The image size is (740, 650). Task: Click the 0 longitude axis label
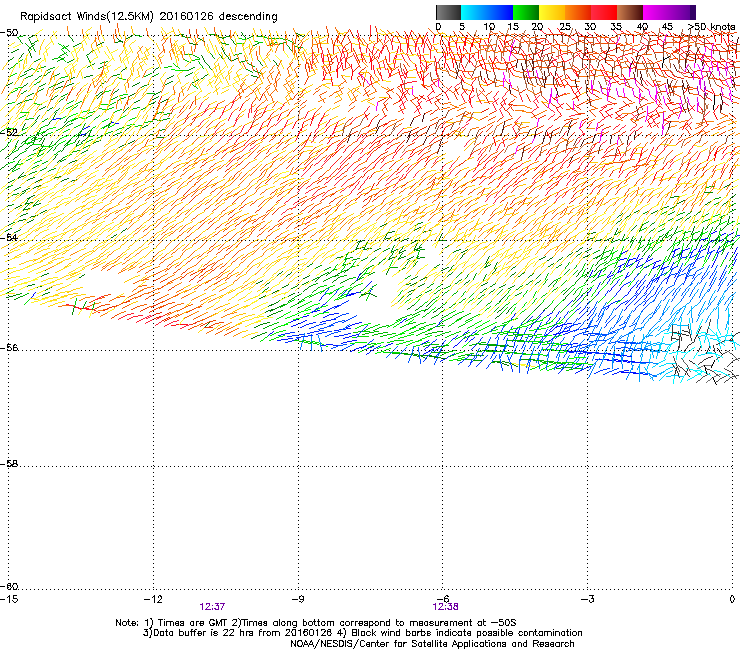coord(732,599)
